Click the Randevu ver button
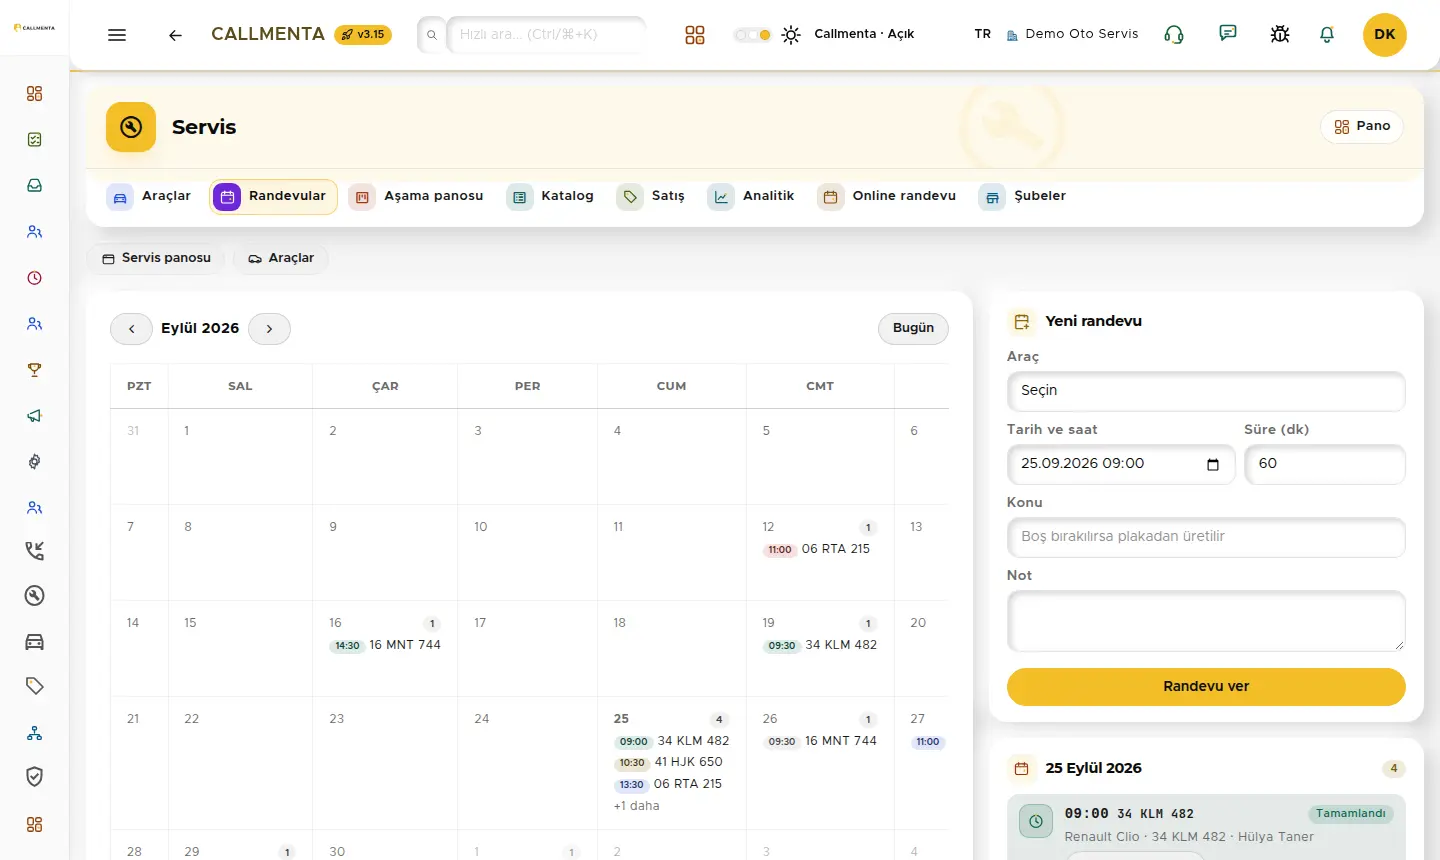The height and width of the screenshot is (860, 1440). click(x=1206, y=687)
